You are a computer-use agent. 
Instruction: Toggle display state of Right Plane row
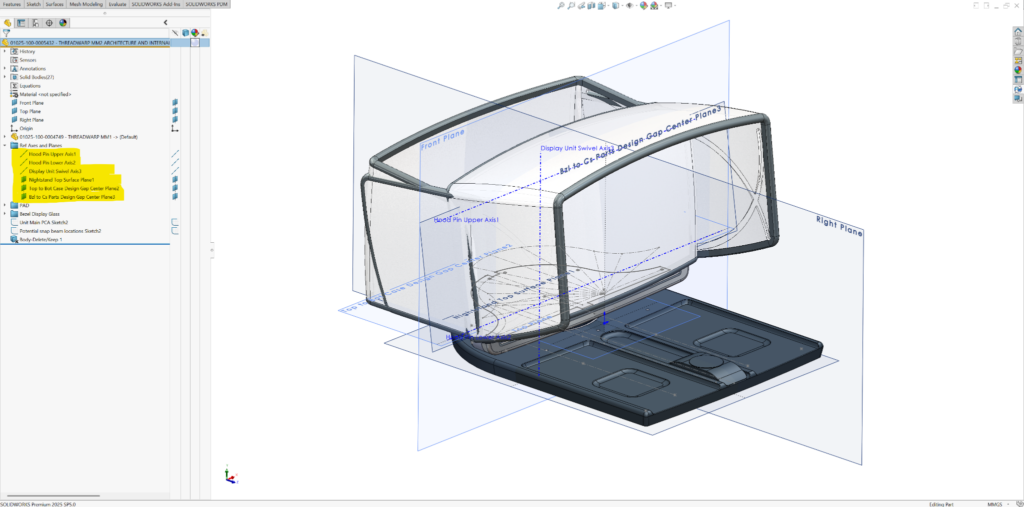point(175,120)
